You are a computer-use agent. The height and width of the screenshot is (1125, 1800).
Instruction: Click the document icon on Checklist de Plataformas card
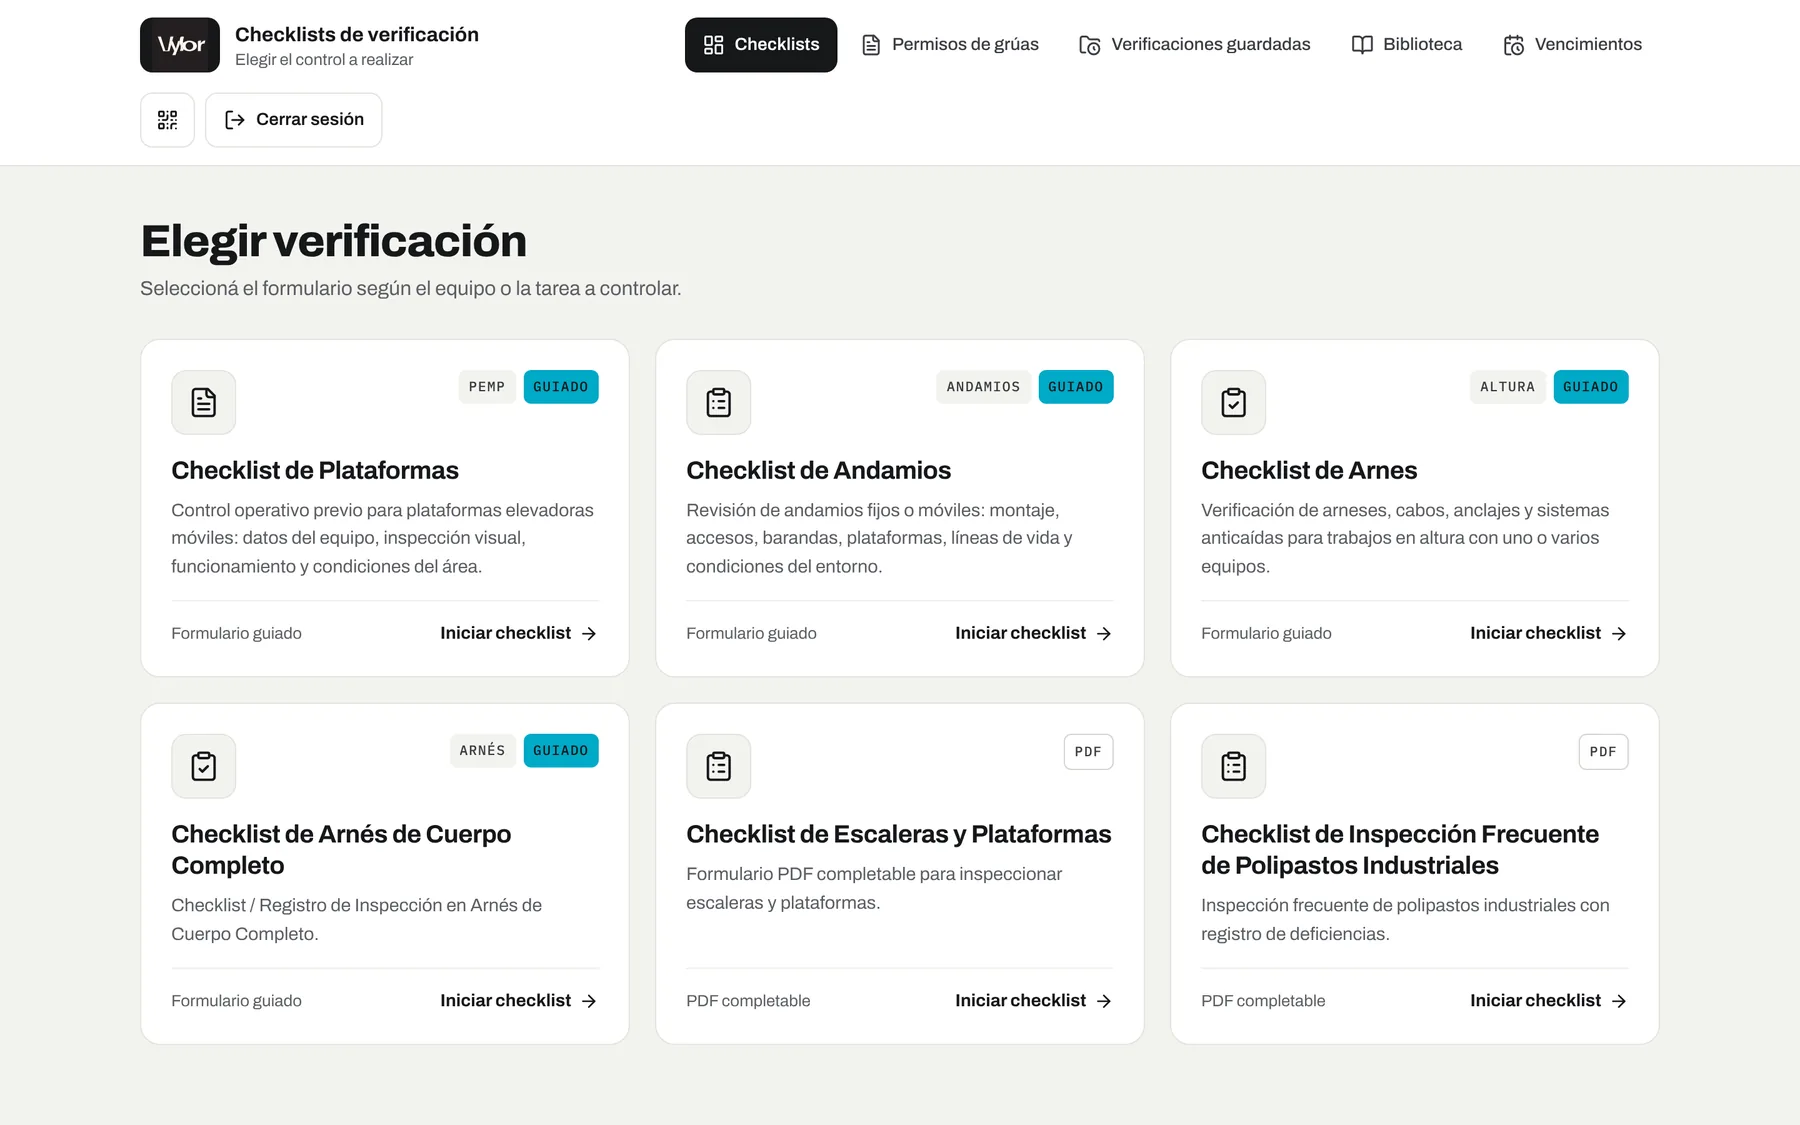tap(204, 403)
